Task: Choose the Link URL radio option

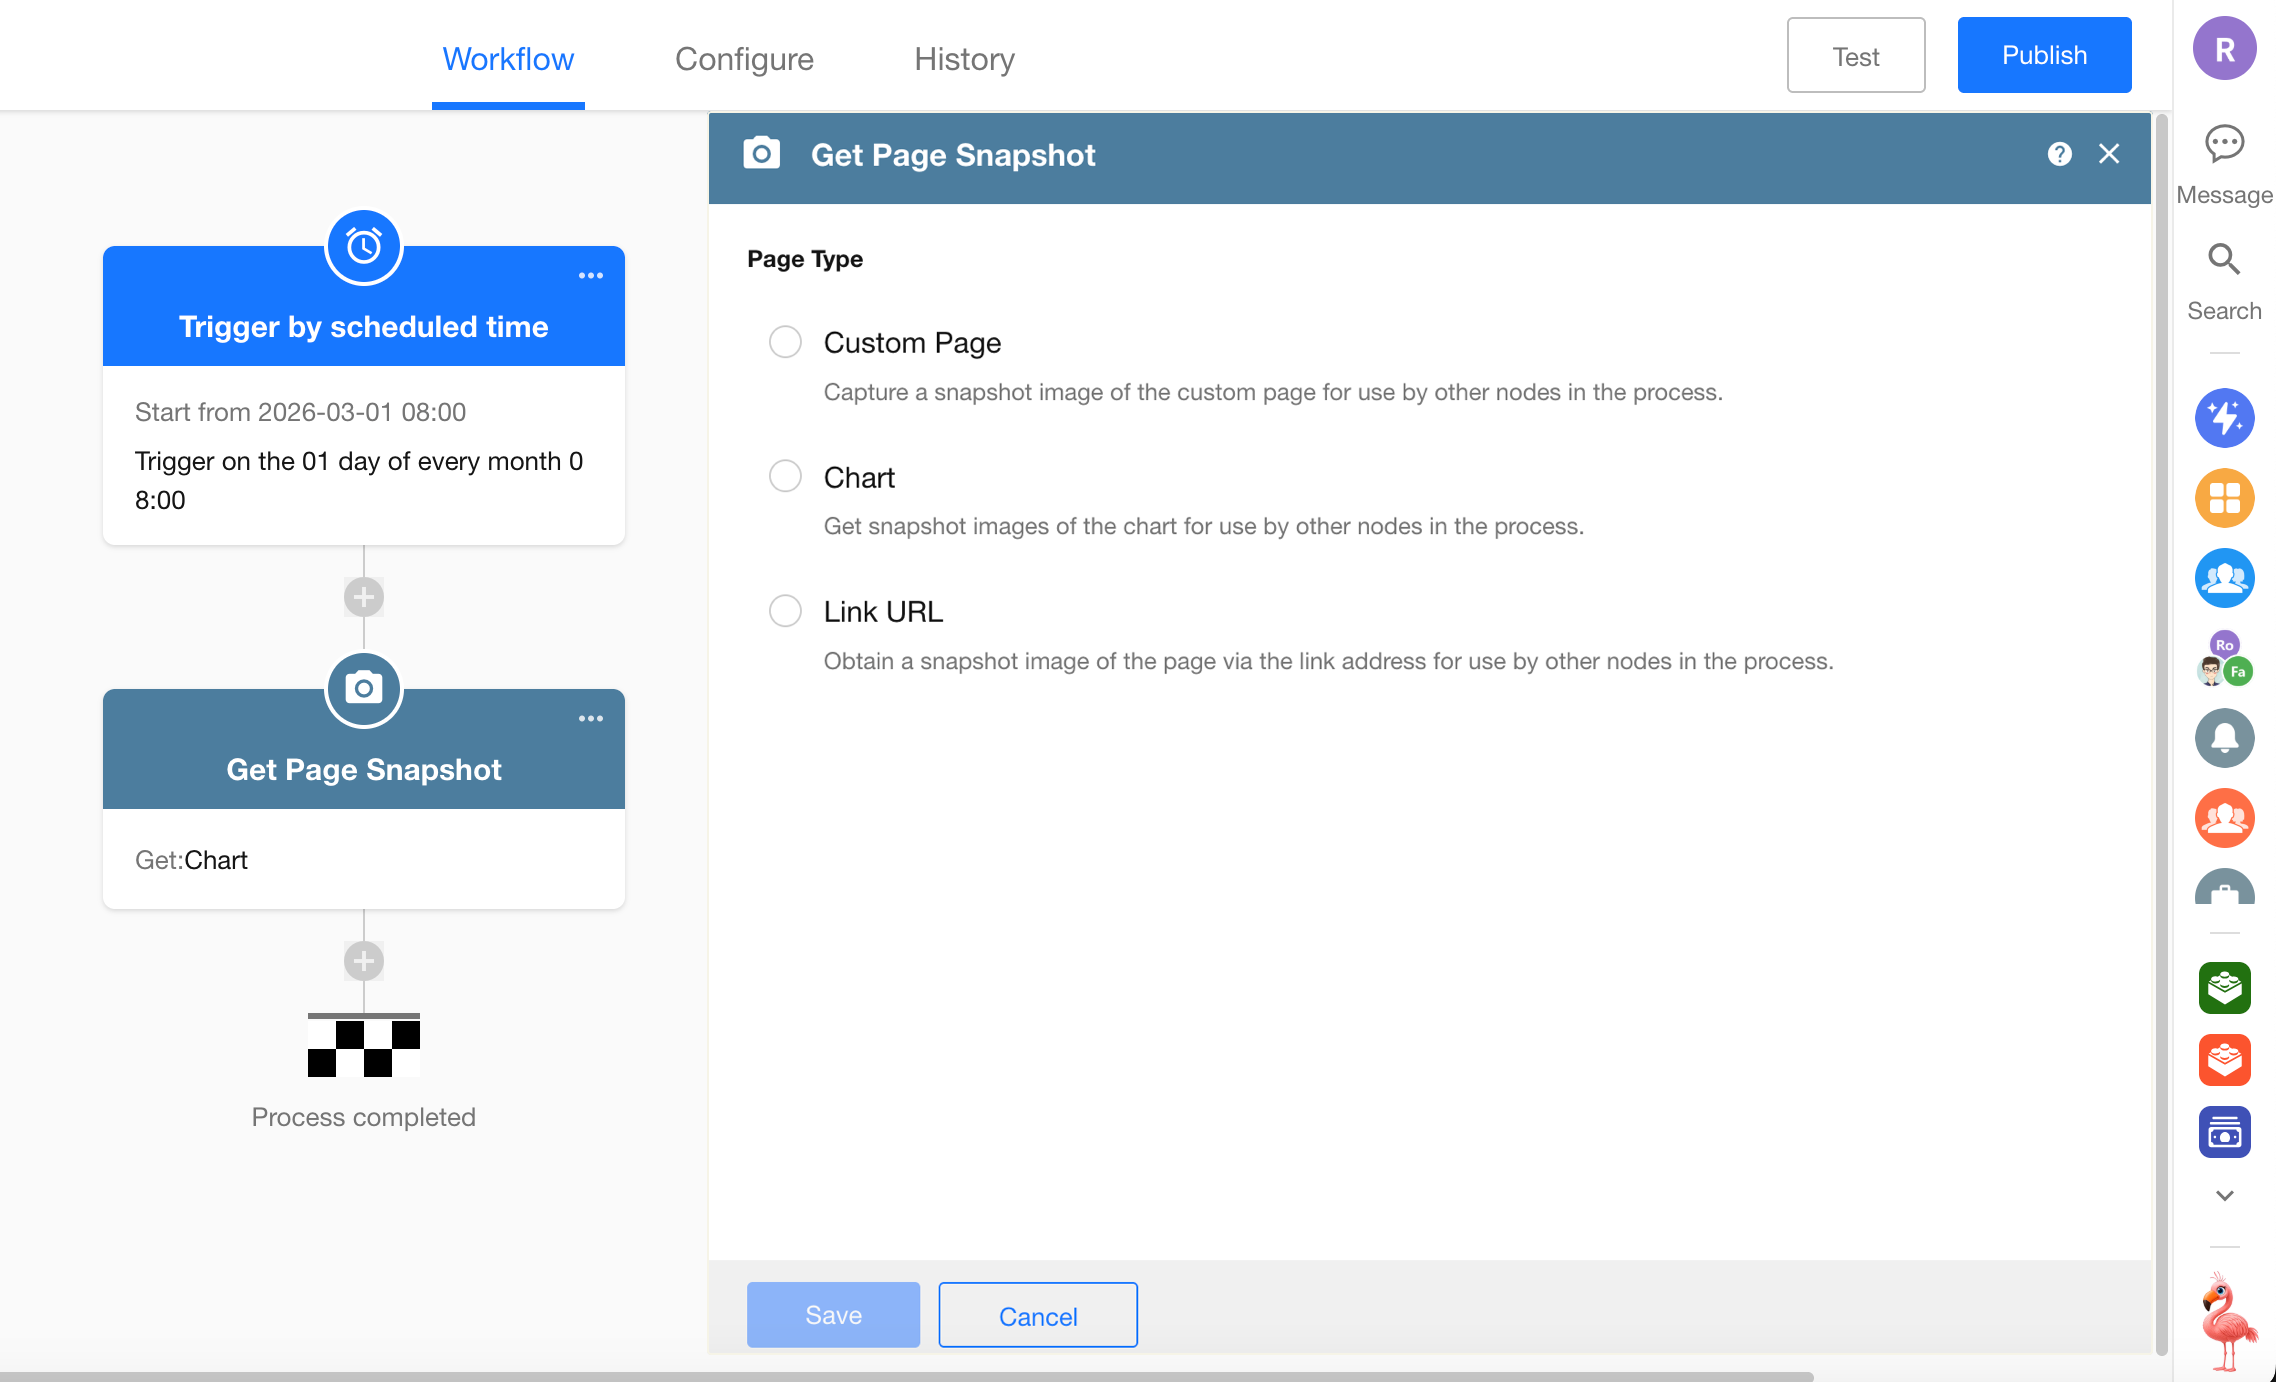Action: (785, 611)
